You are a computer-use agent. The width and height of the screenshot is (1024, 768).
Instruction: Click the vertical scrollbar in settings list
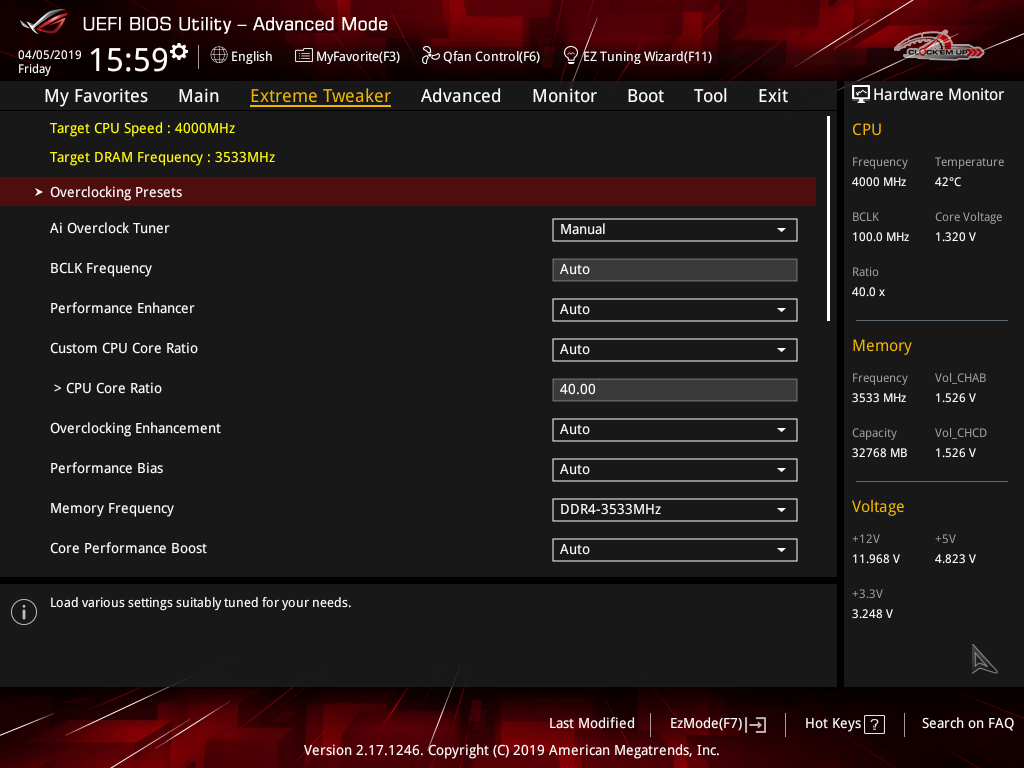coord(828,218)
